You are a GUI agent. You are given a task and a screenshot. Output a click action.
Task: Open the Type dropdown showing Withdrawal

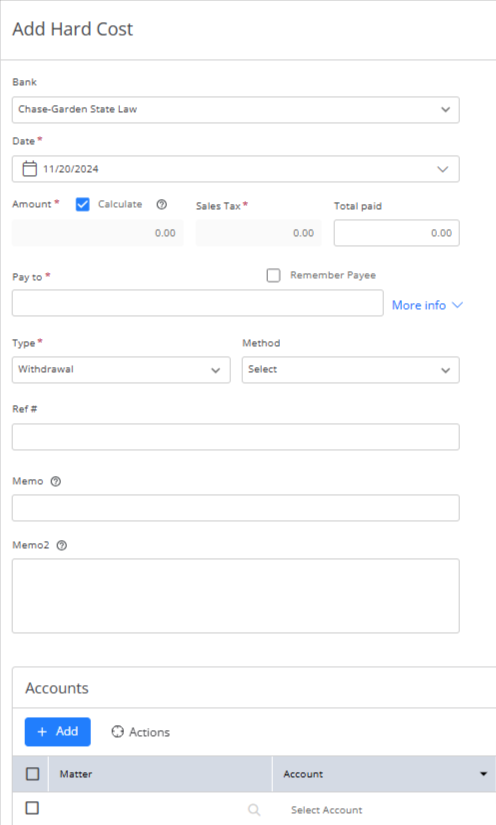click(121, 370)
